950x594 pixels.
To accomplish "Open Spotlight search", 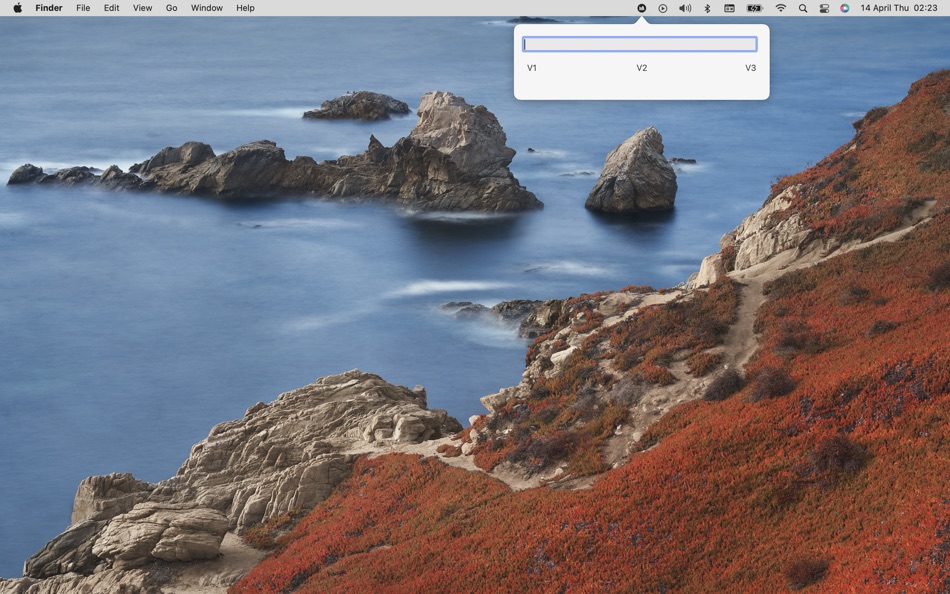I will 803,8.
